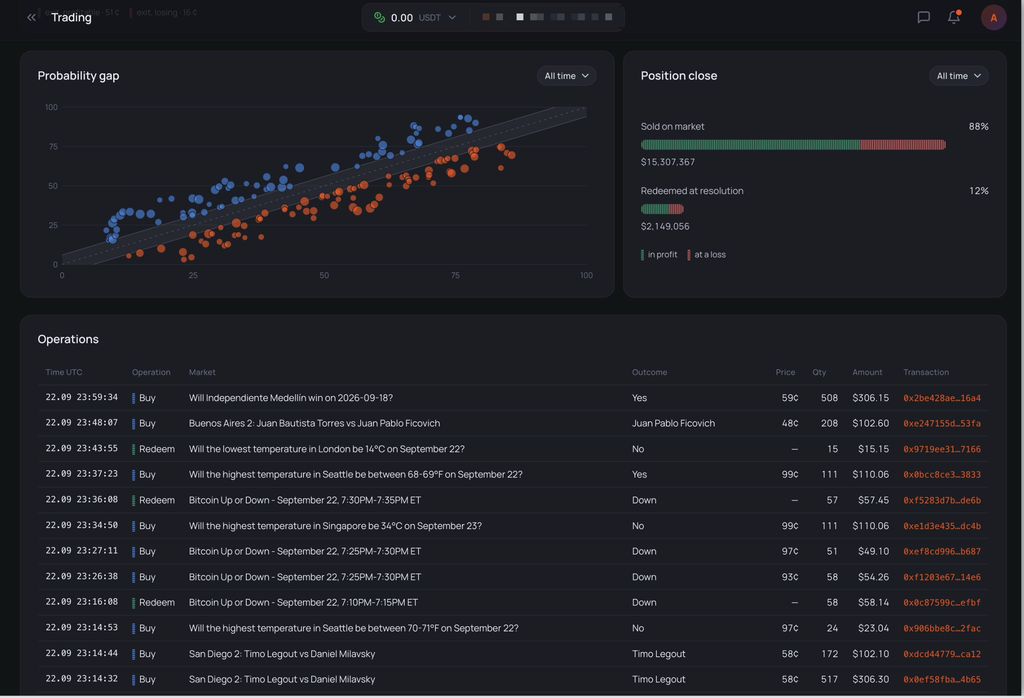Screen dimensions: 1024x698
Task: Click the Operation column header
Action: [151, 372]
